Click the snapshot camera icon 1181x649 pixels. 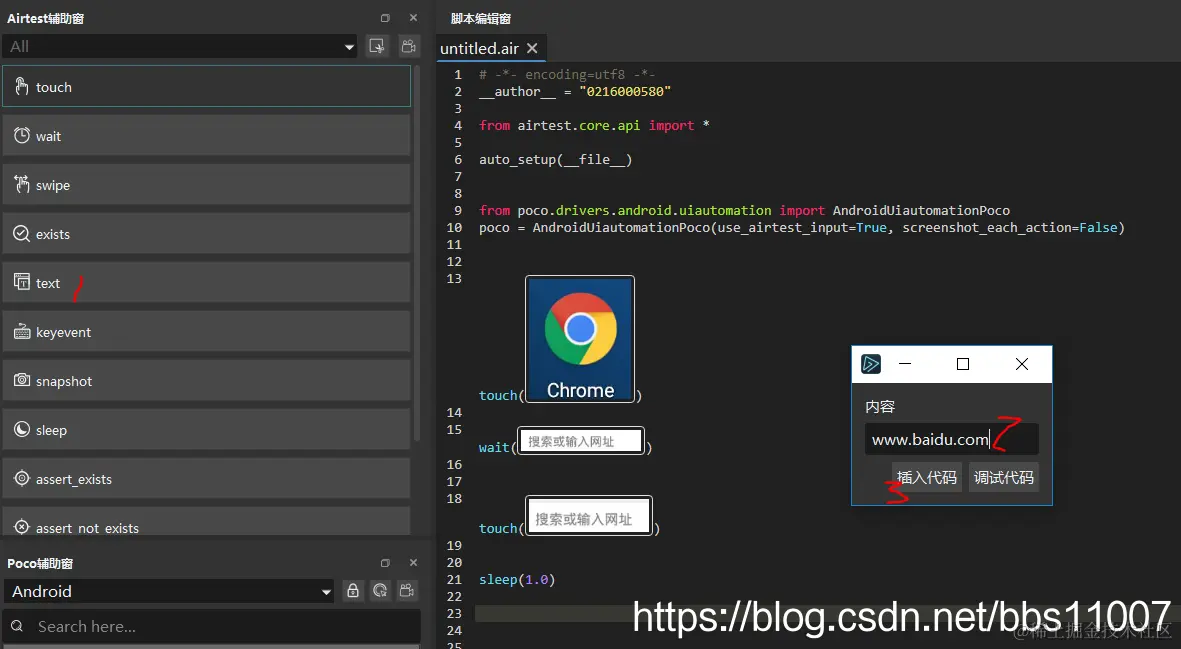pyautogui.click(x=22, y=380)
